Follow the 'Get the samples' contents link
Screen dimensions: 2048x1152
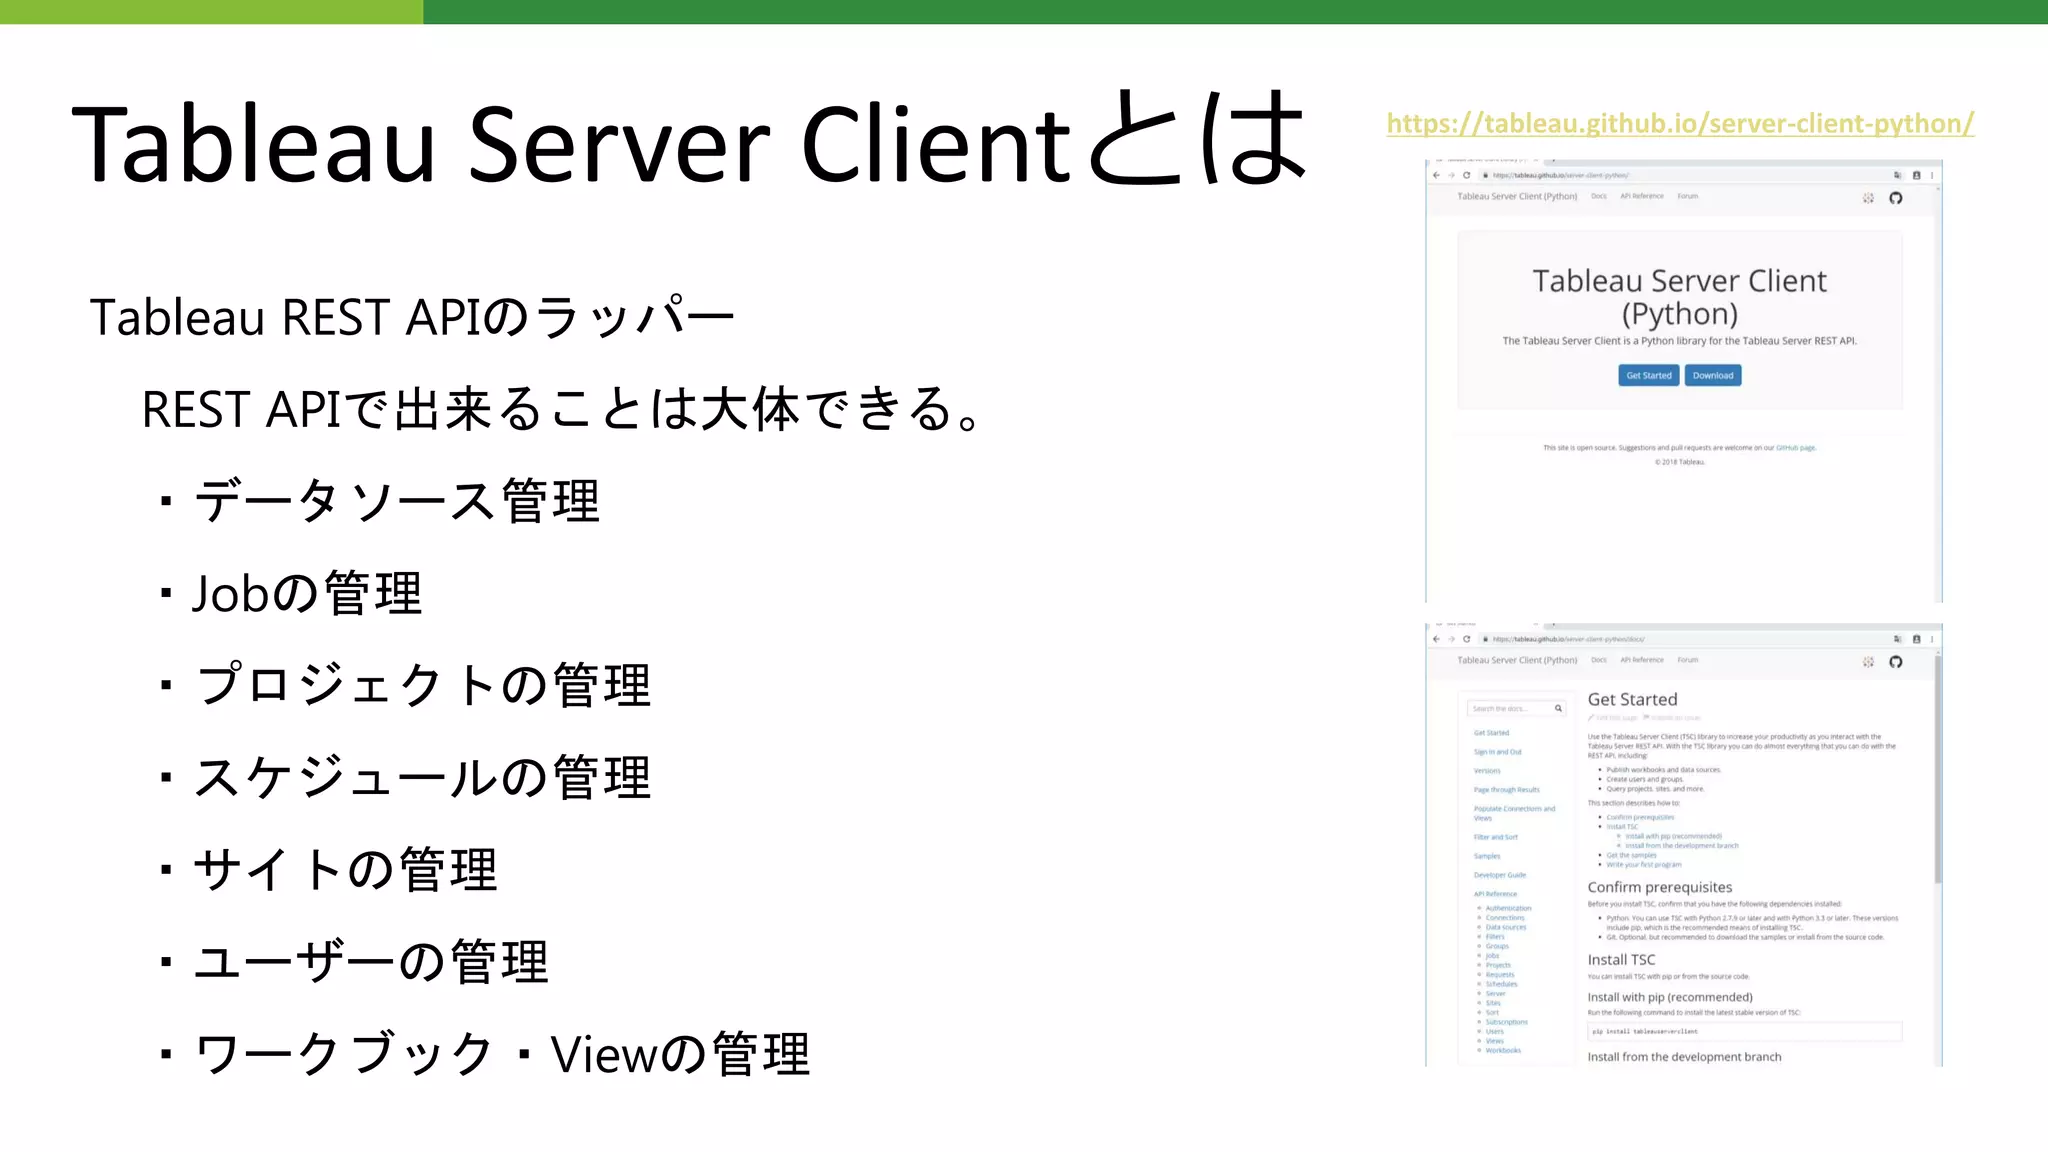point(1631,855)
